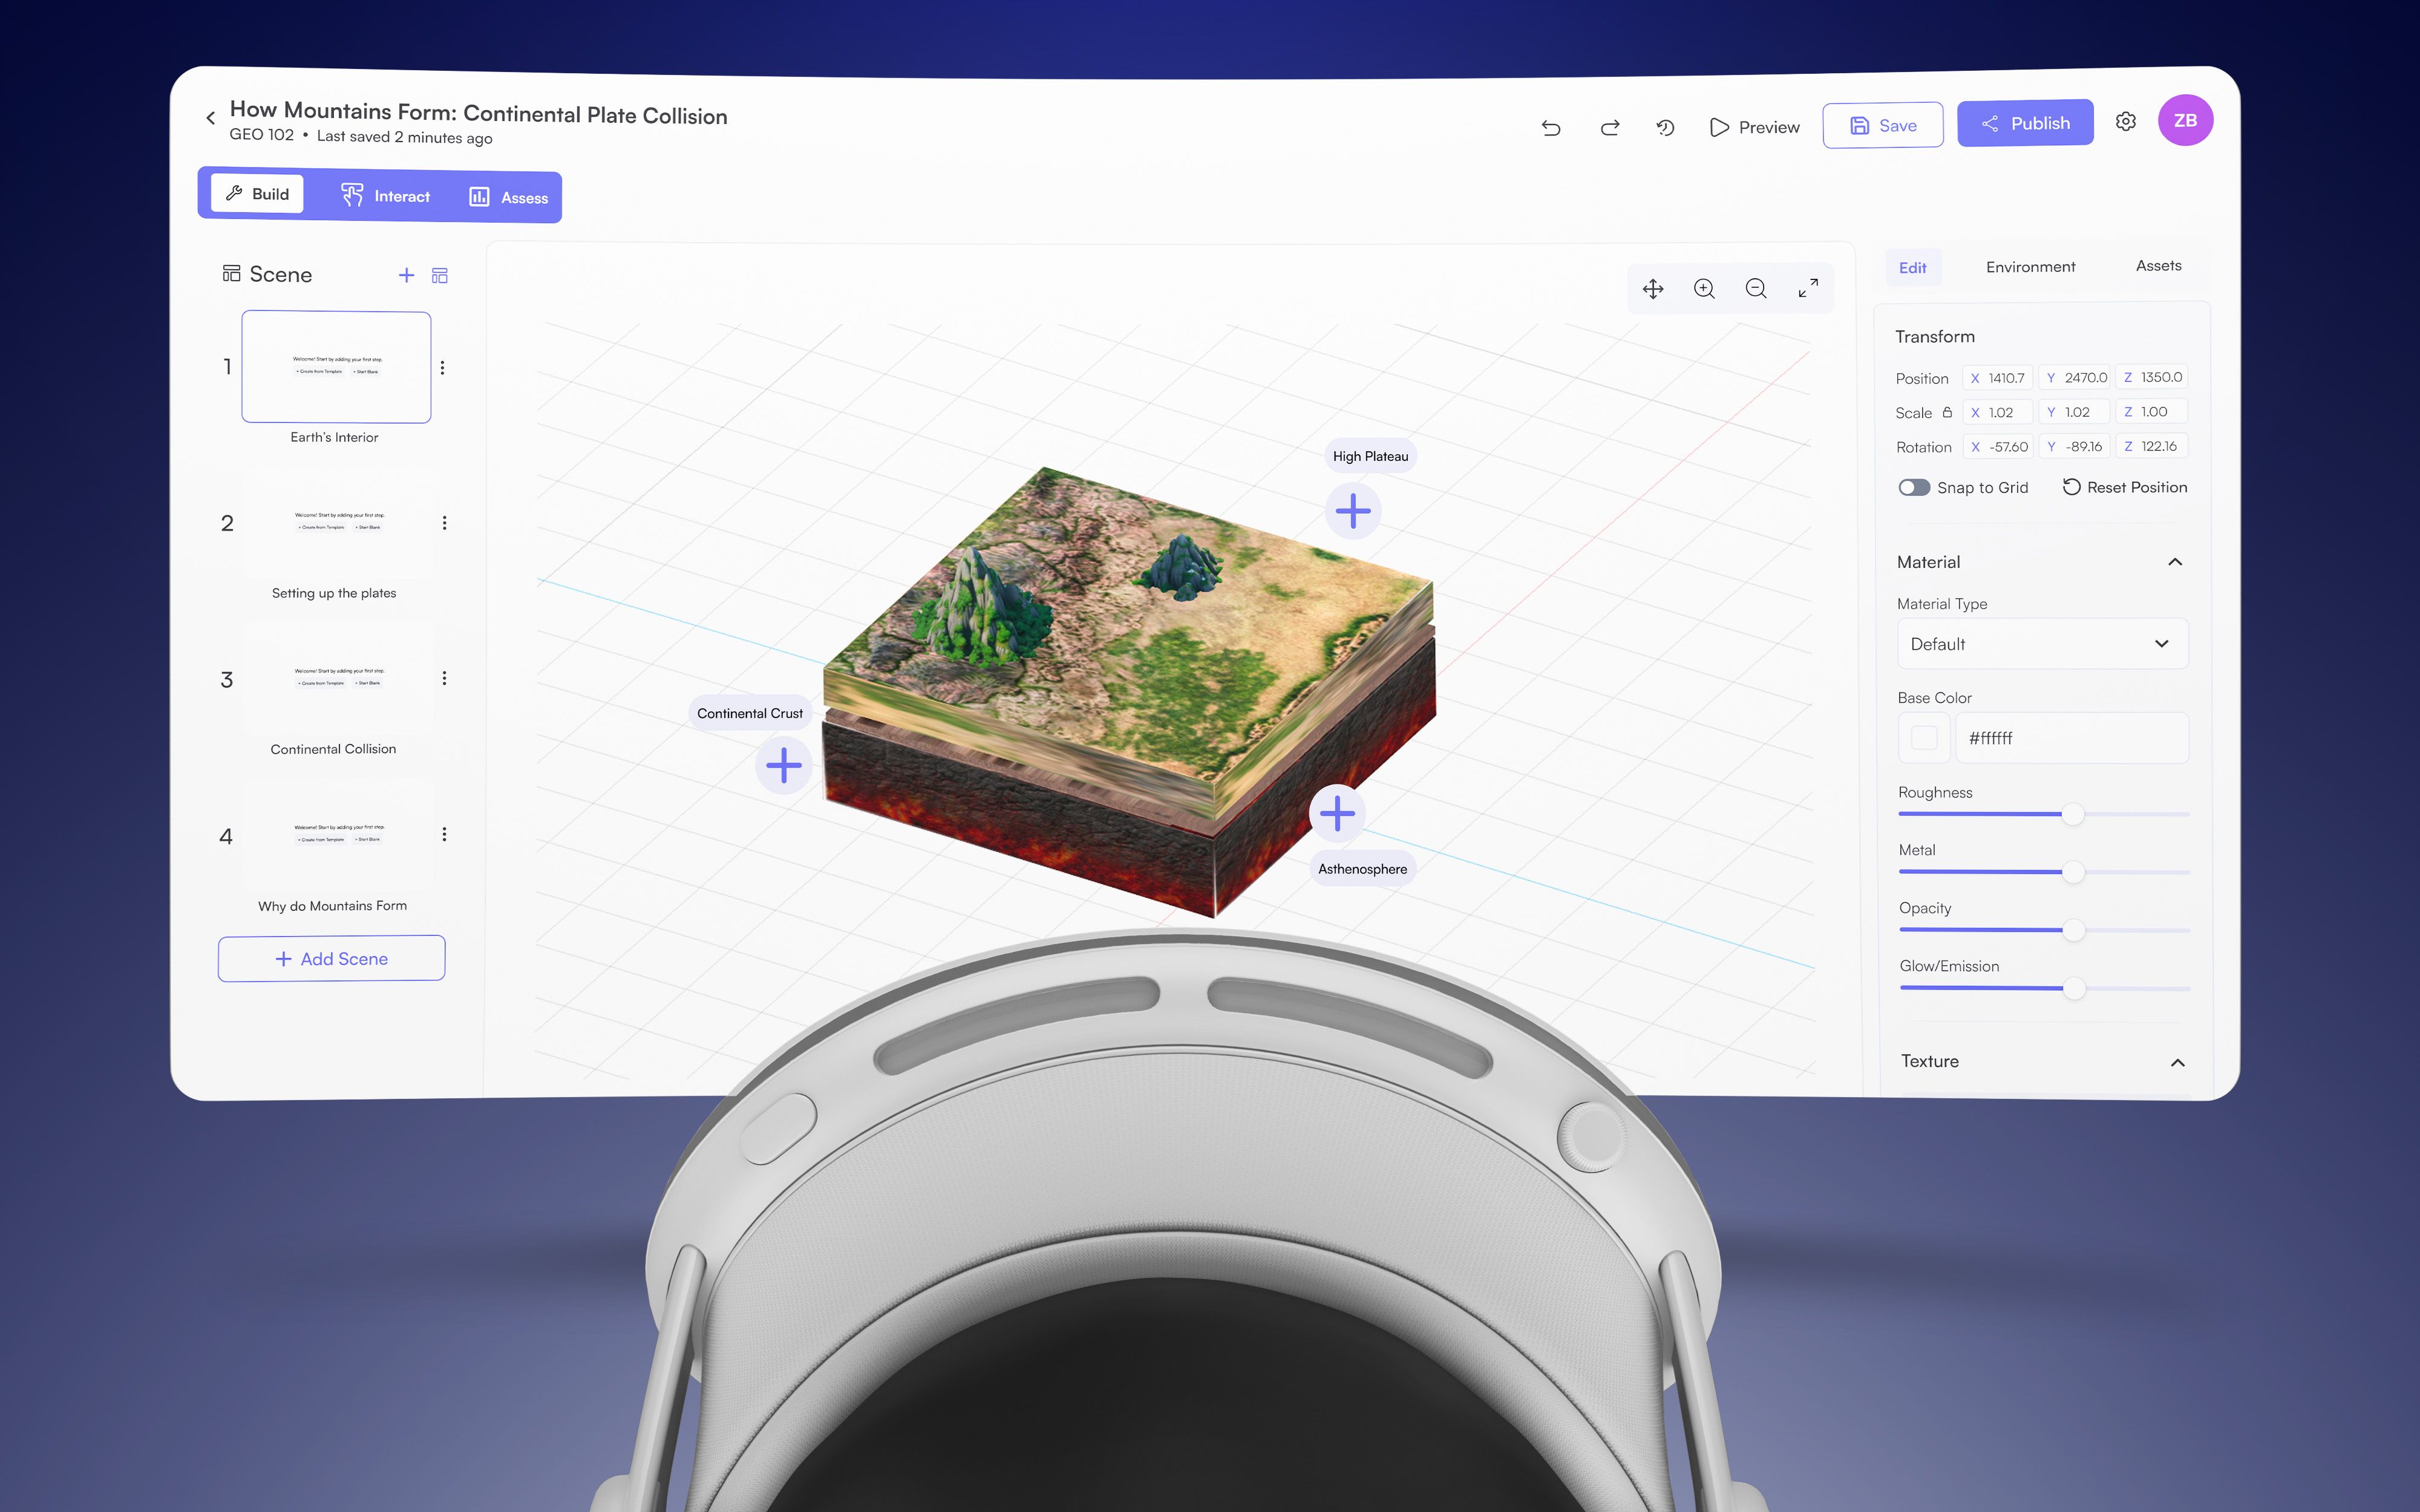The image size is (2420, 1512).
Task: Enable the Snap to Grid toggle
Action: pos(1914,487)
